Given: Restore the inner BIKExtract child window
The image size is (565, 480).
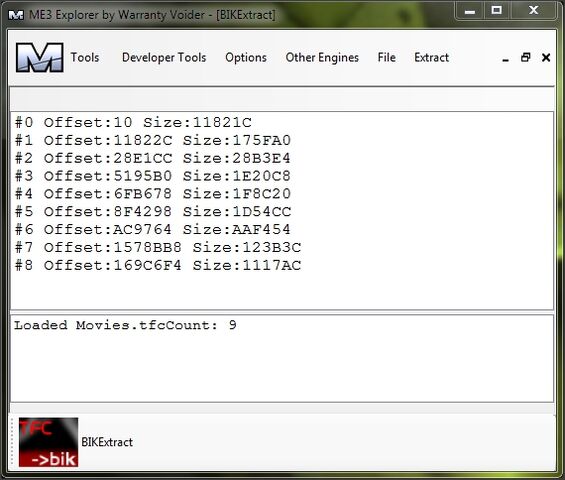Looking at the screenshot, I should tap(526, 58).
